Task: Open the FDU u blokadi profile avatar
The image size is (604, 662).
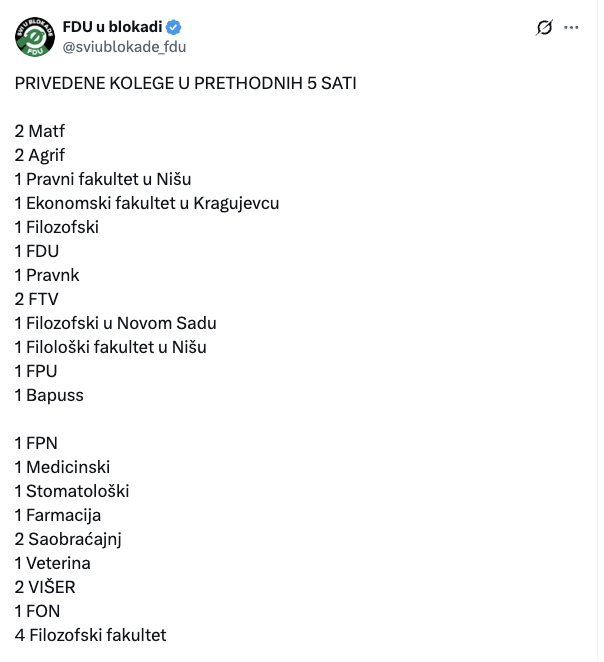Action: 35,37
